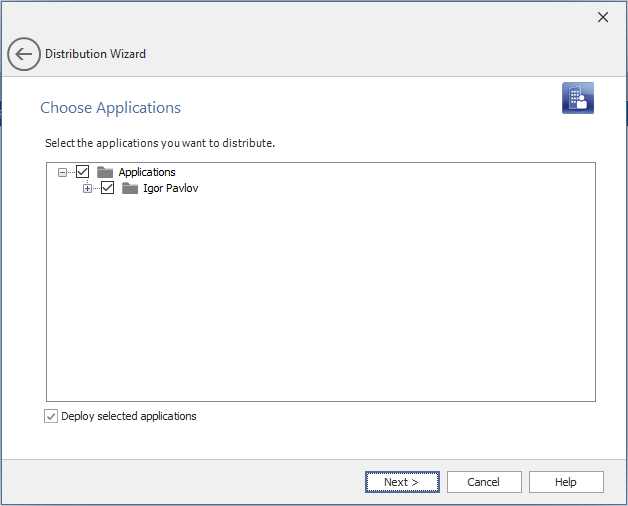Toggle the Deploy selected applications checkbox
The height and width of the screenshot is (506, 628).
[51, 416]
